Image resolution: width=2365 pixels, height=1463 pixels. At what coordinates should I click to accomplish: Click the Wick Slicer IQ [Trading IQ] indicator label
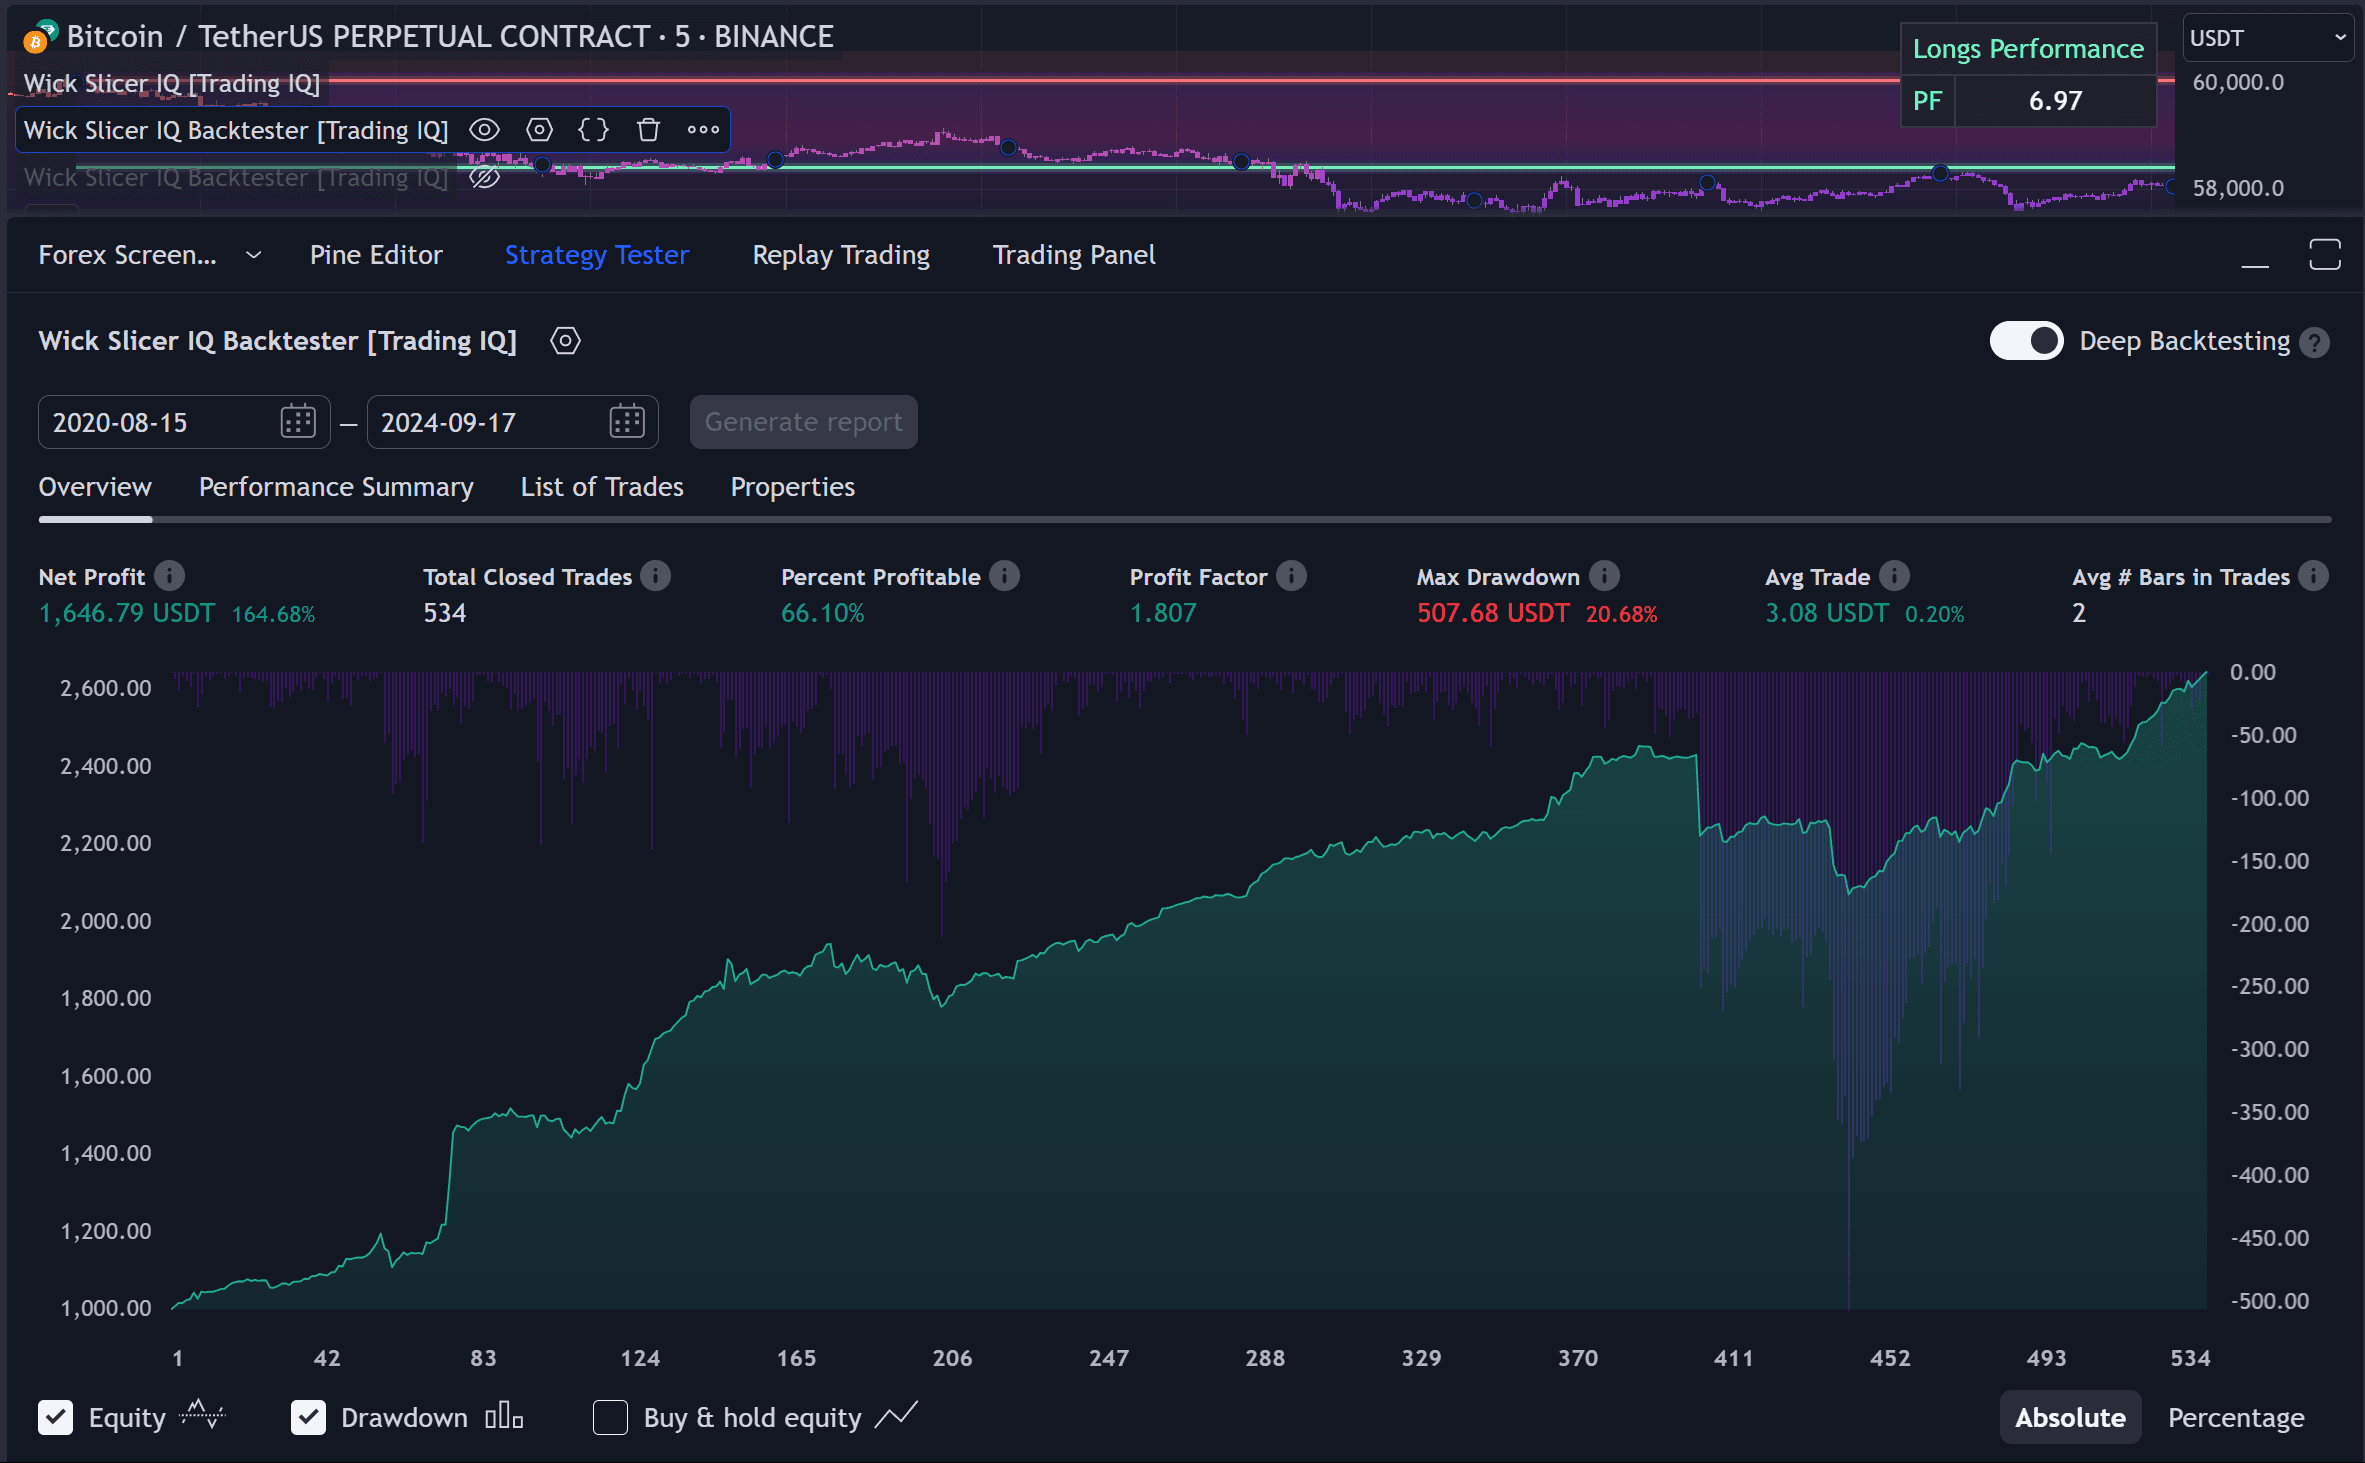pyautogui.click(x=172, y=83)
